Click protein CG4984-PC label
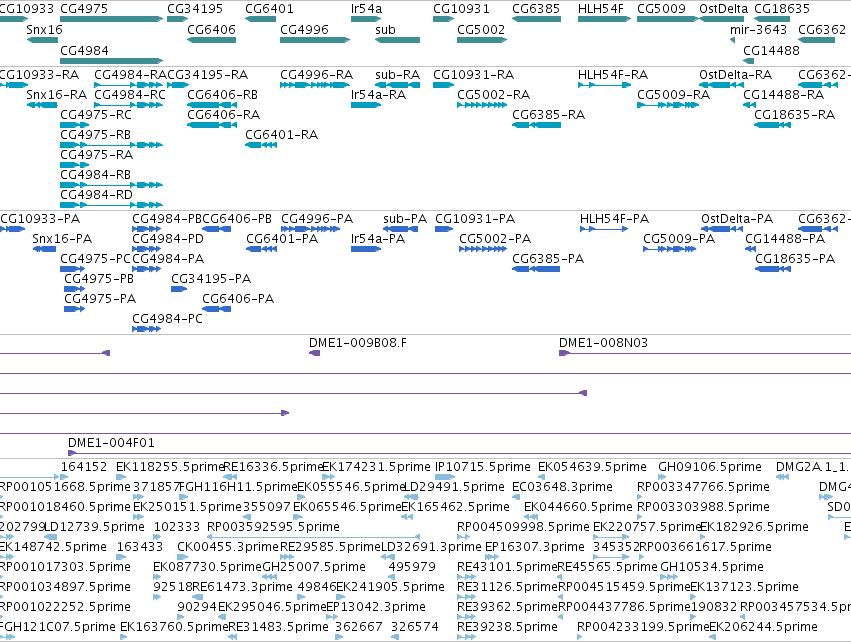This screenshot has height=642, width=851. (x=168, y=319)
